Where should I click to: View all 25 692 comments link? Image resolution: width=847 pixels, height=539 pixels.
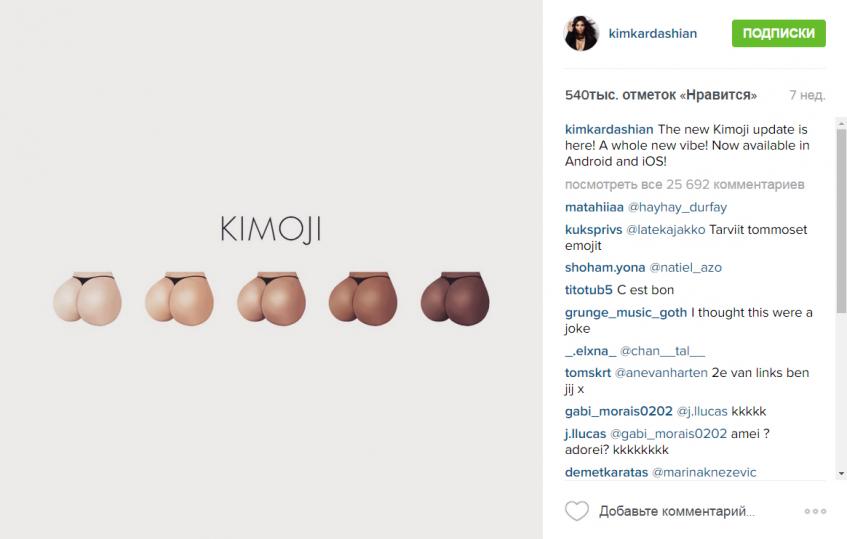pyautogui.click(x=684, y=185)
